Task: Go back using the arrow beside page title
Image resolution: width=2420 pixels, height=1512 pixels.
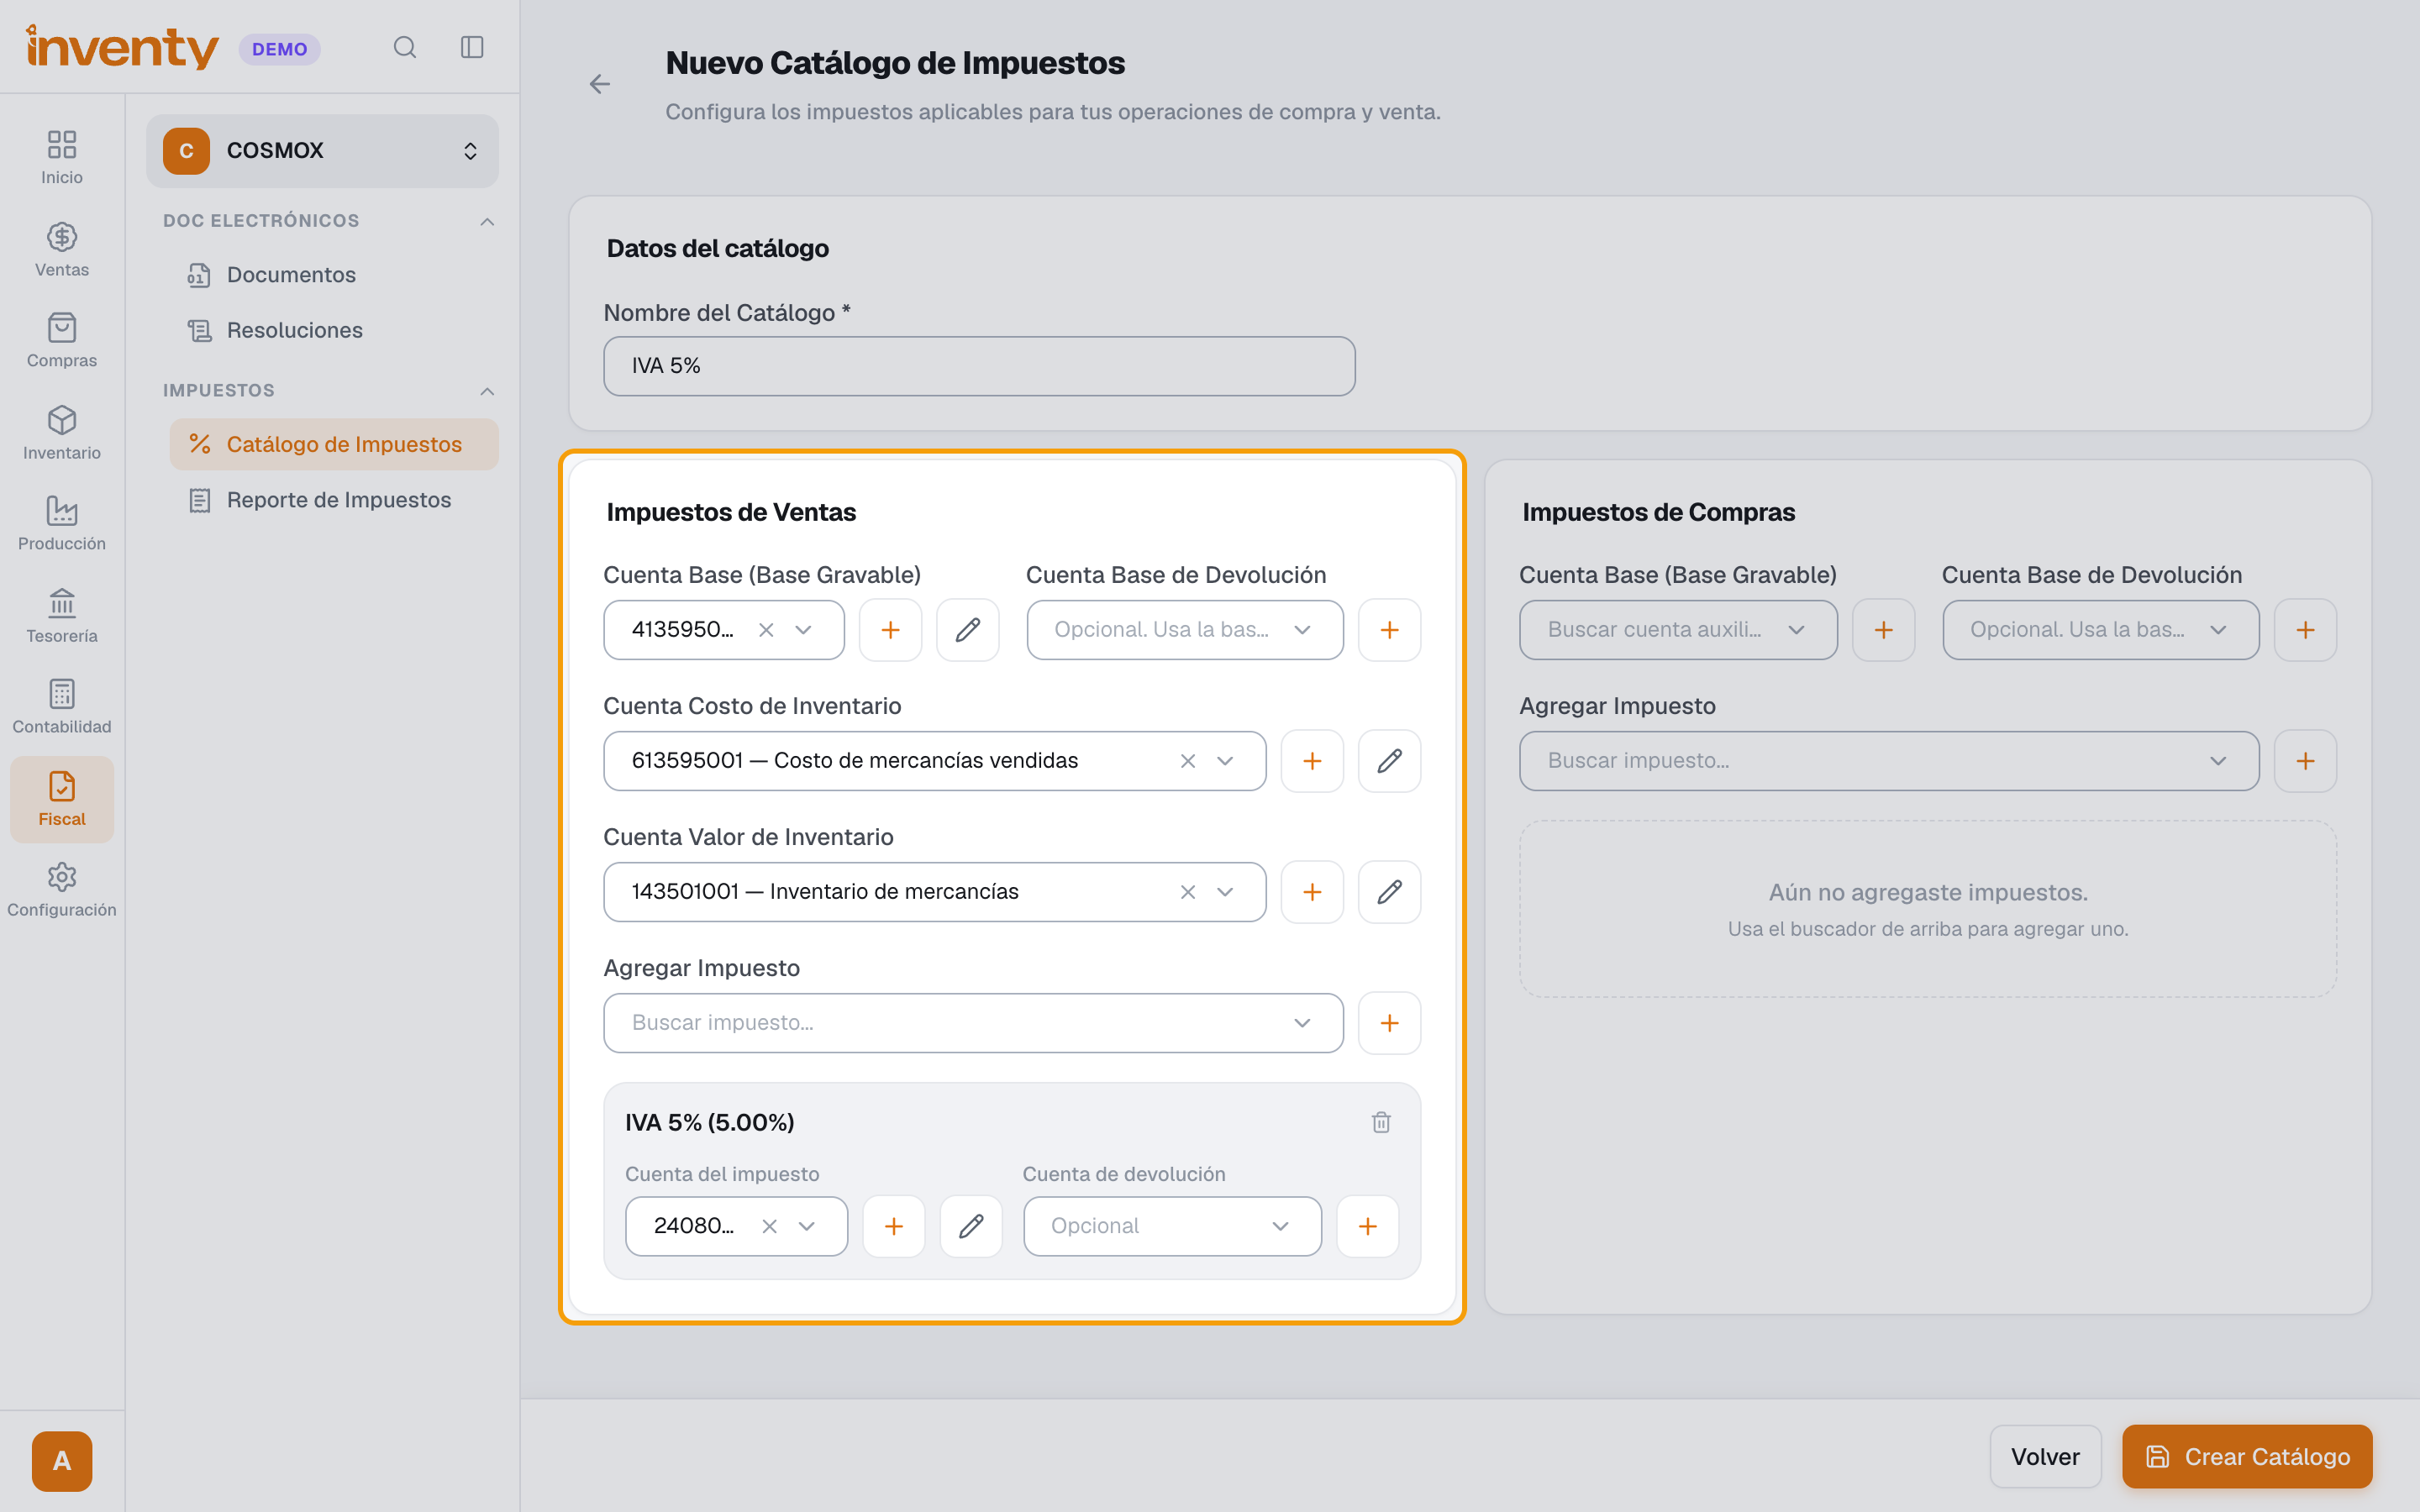Action: click(x=599, y=85)
